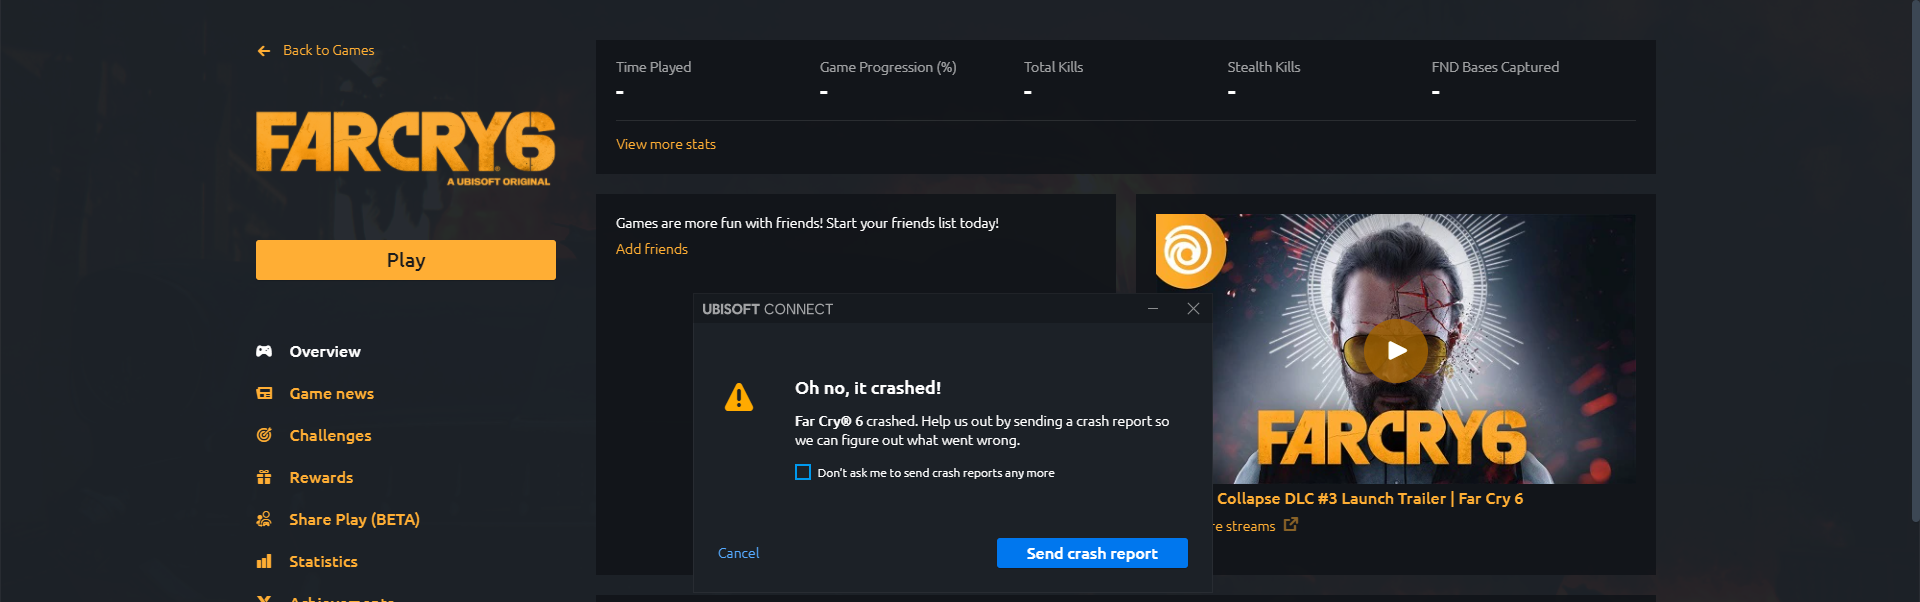Screen dimensions: 1920x602
Task: Click the external link icon beside streams
Action: click(x=1291, y=524)
